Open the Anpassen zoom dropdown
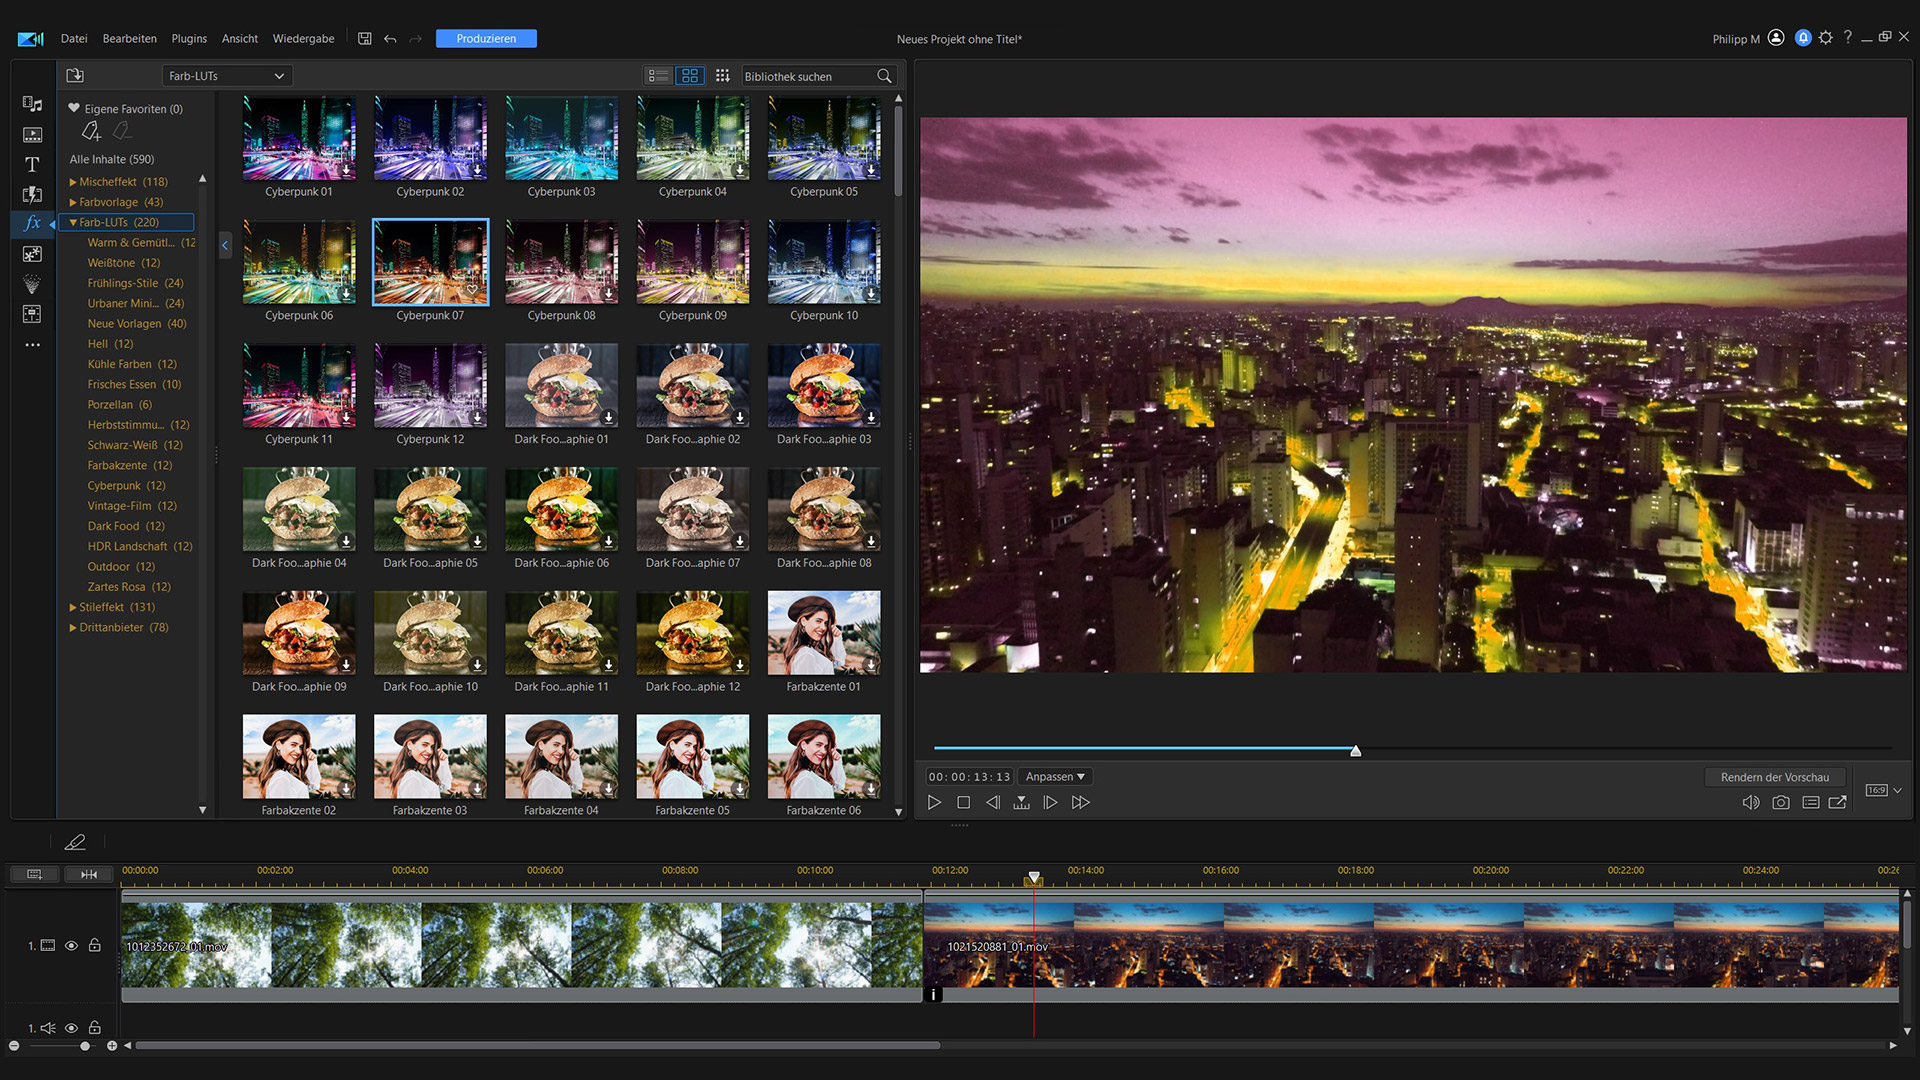 (x=1055, y=777)
